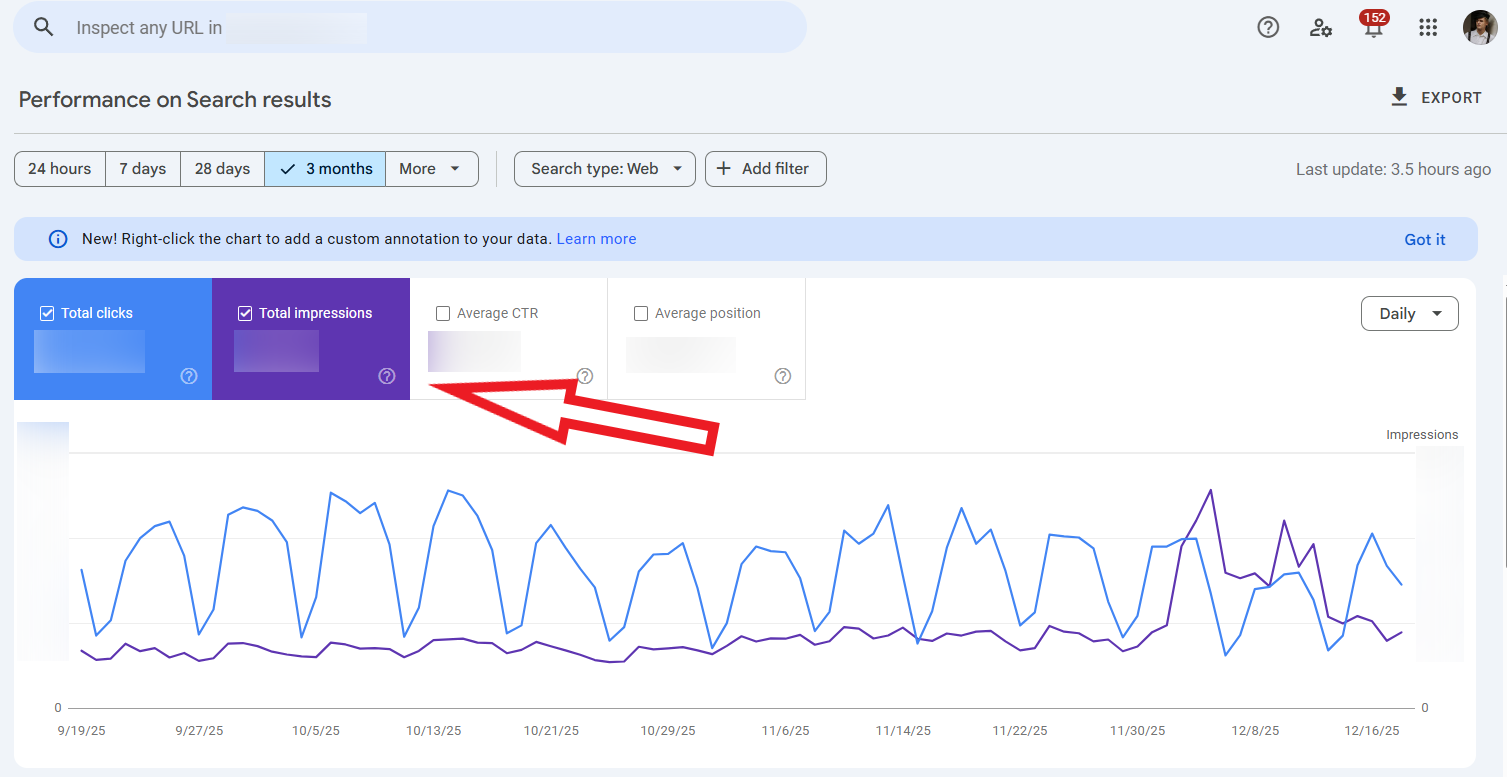Image resolution: width=1507 pixels, height=777 pixels.
Task: Open the help question-mark icon in the top bar
Action: click(1267, 27)
